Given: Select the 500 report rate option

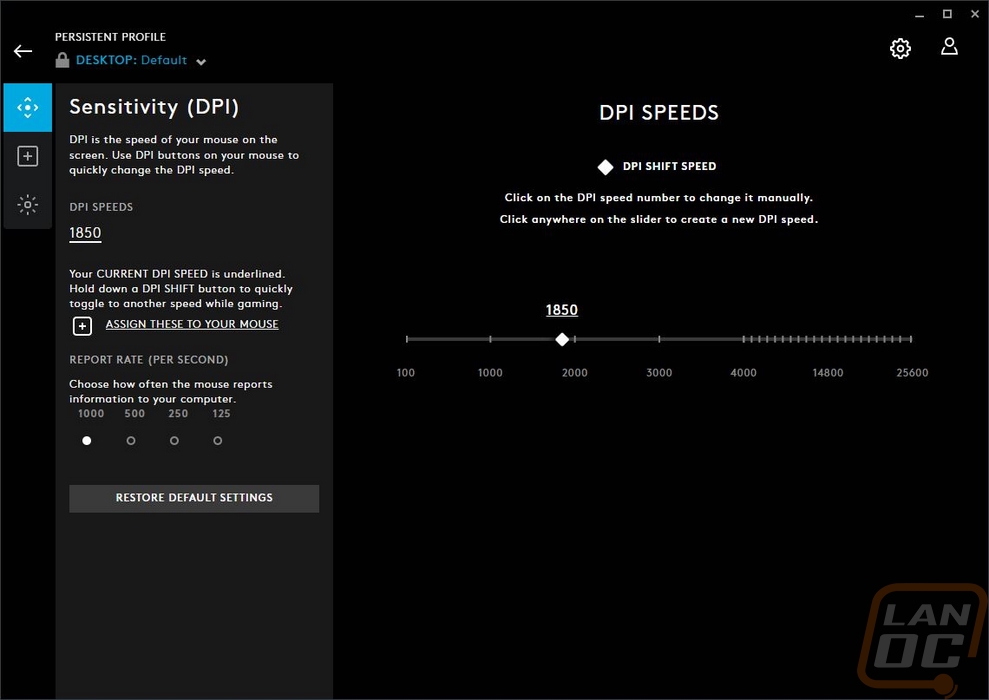Looking at the screenshot, I should [x=131, y=440].
